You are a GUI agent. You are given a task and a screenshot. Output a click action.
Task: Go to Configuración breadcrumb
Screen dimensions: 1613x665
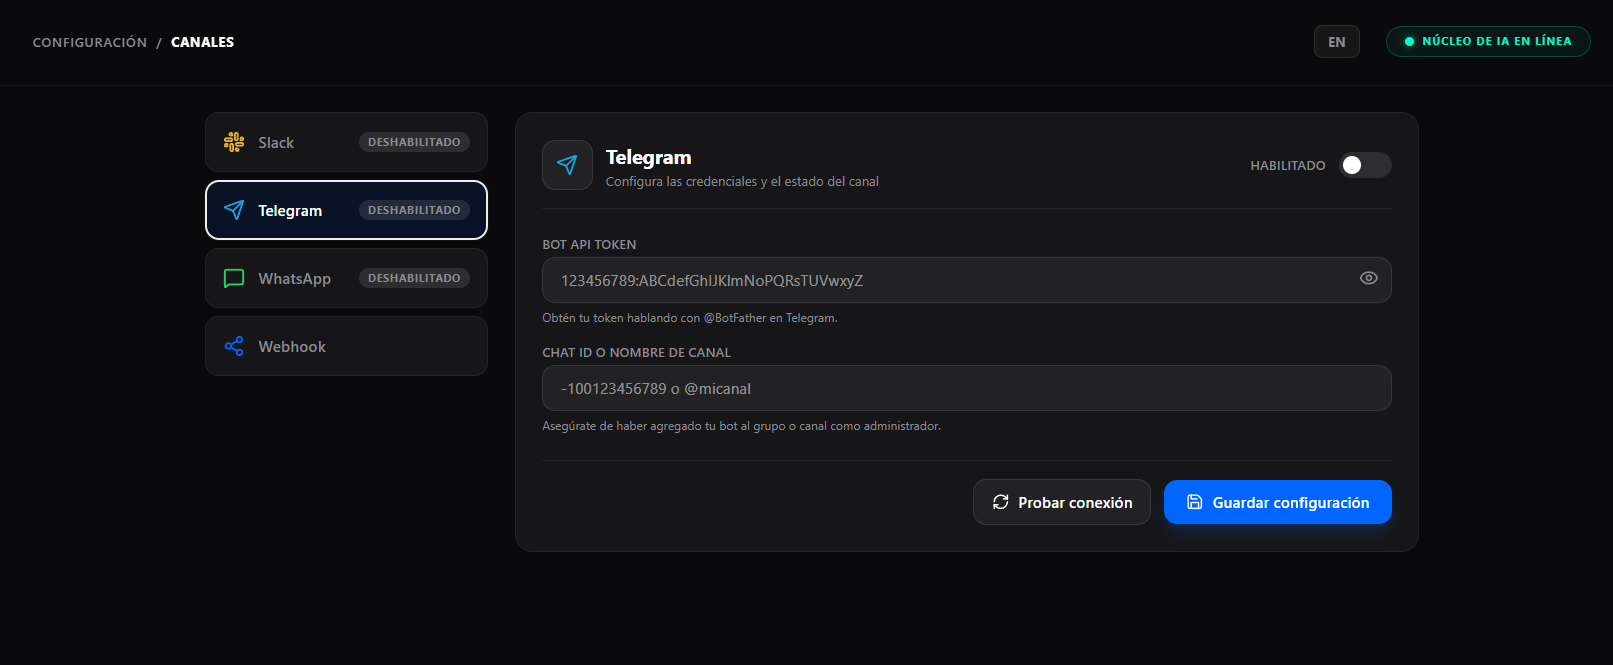90,42
